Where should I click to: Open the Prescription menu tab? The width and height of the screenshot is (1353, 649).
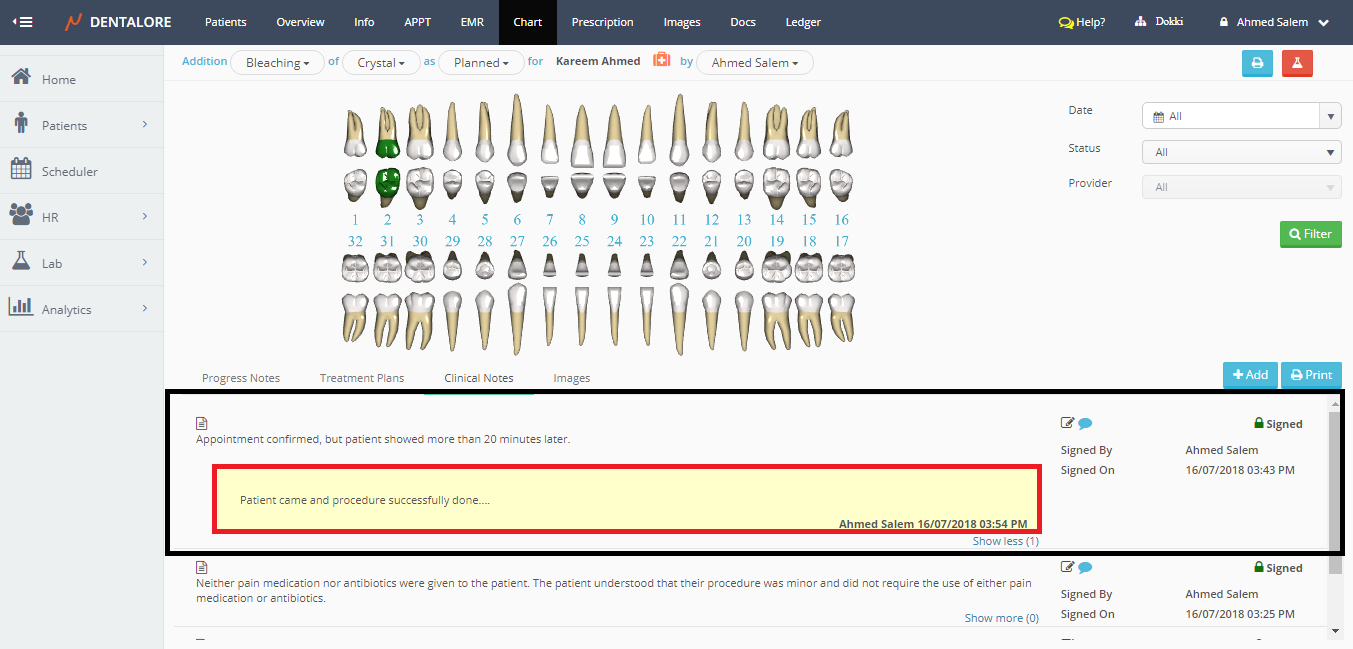(x=602, y=22)
